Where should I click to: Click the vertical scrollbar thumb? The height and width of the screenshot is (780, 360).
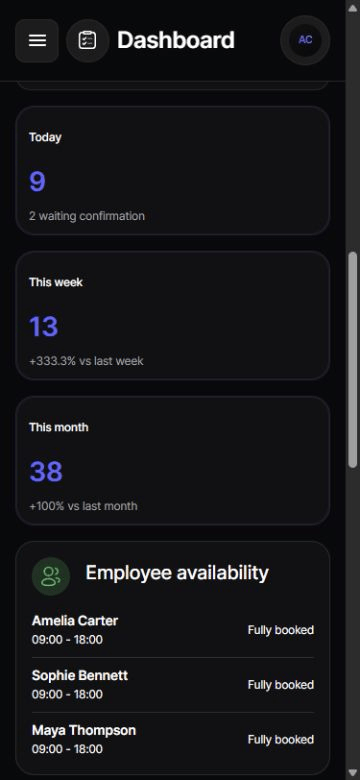pos(353,360)
